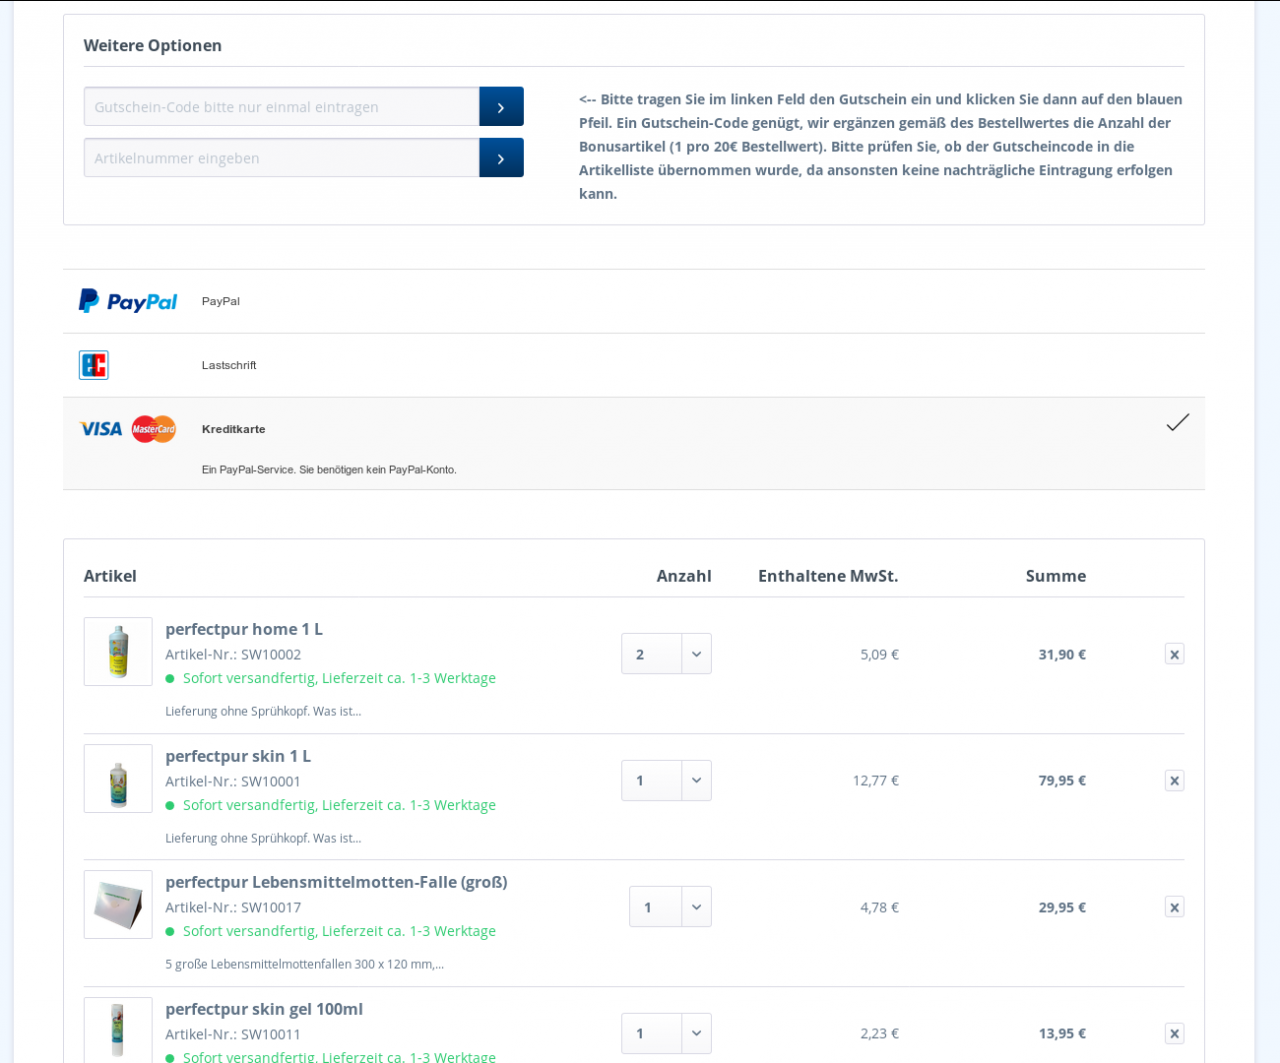Click delivery status under perfectpur skin 1 L
1280x1063 pixels.
[330, 805]
